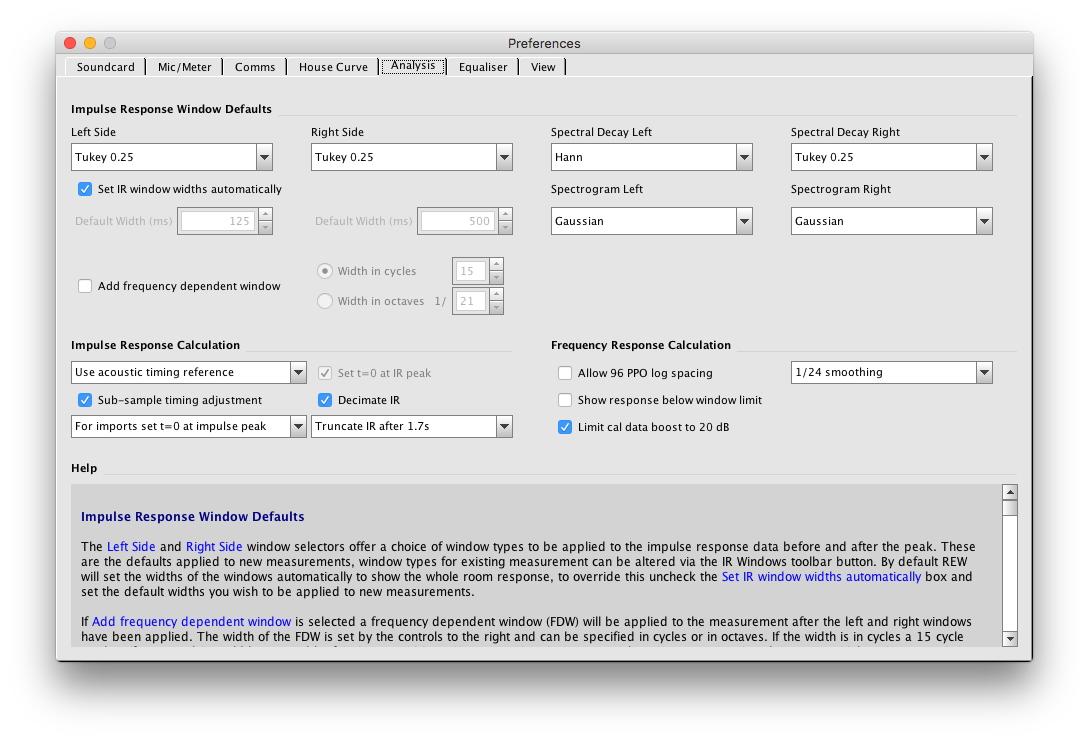This screenshot has width=1089, height=742.
Task: Switch to the House Curve tab
Action: pyautogui.click(x=333, y=66)
